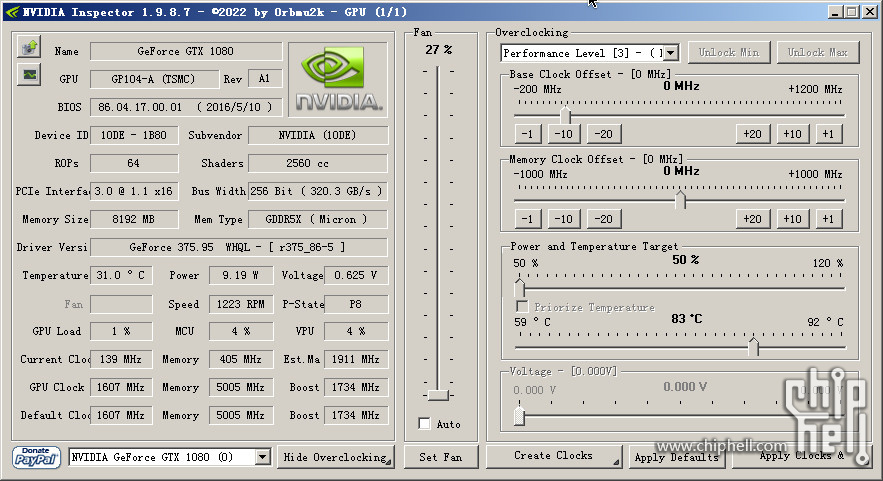Viewport: 883px width, 481px height.
Task: Click the Temperature value 31.0 °C
Action: pos(121,275)
